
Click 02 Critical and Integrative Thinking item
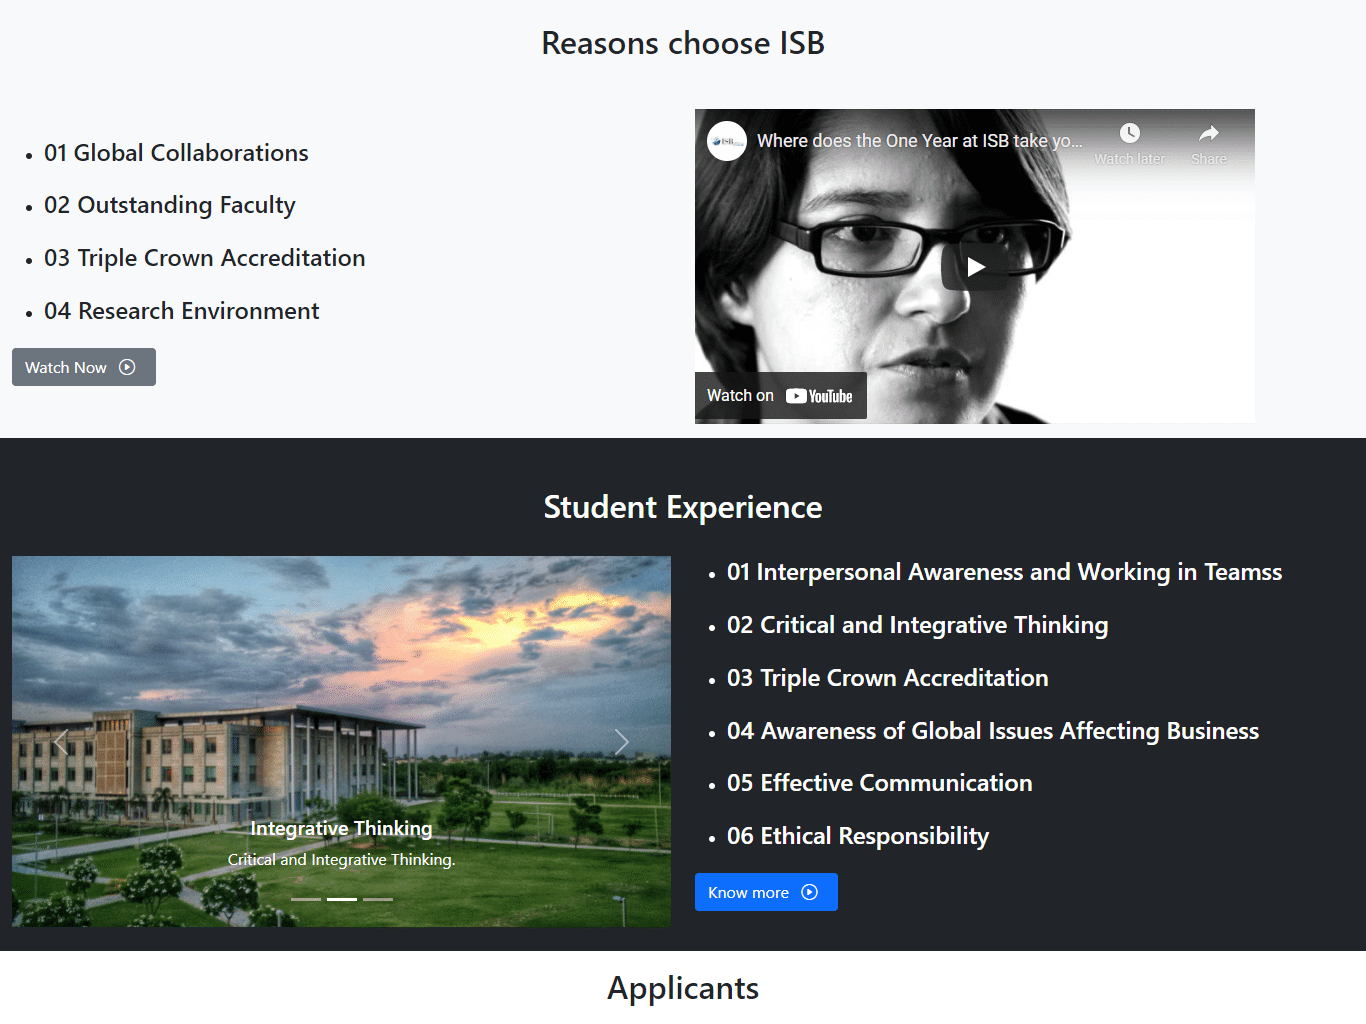pyautogui.click(x=917, y=625)
